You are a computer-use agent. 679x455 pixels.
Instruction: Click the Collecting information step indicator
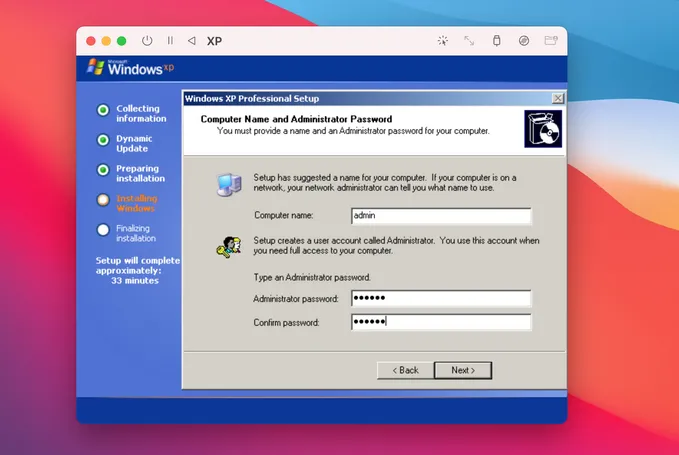tap(103, 110)
